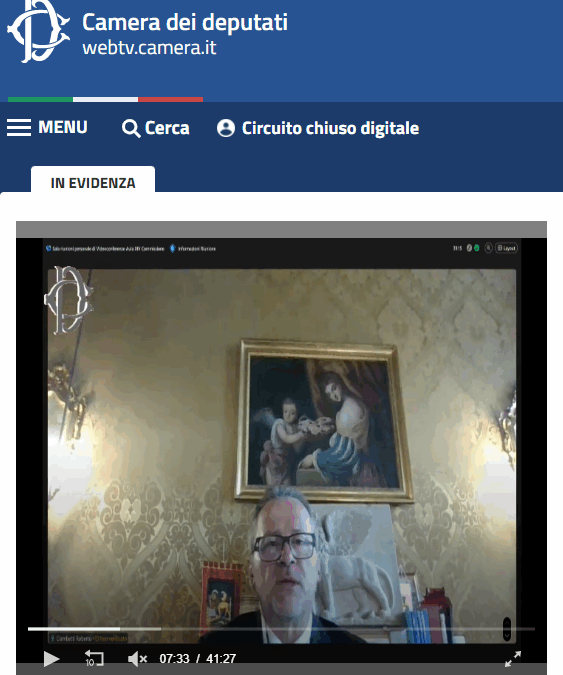Click the user account icon
This screenshot has width=563, height=675.
(x=226, y=128)
